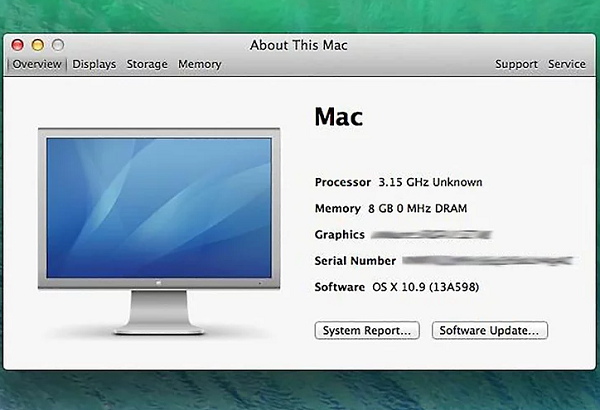
Task: Click the Mac display monitor image
Action: (159, 231)
